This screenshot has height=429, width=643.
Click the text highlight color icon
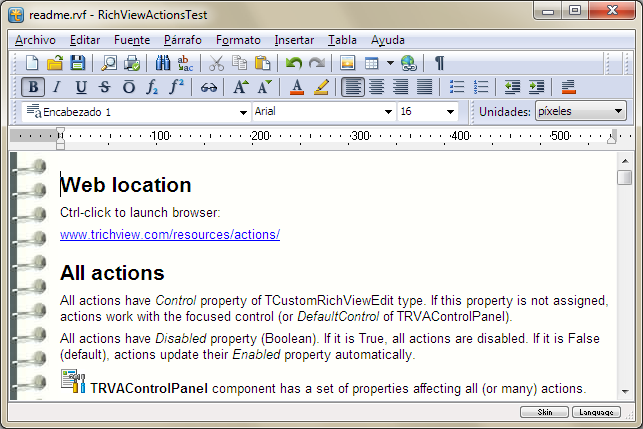click(321, 87)
